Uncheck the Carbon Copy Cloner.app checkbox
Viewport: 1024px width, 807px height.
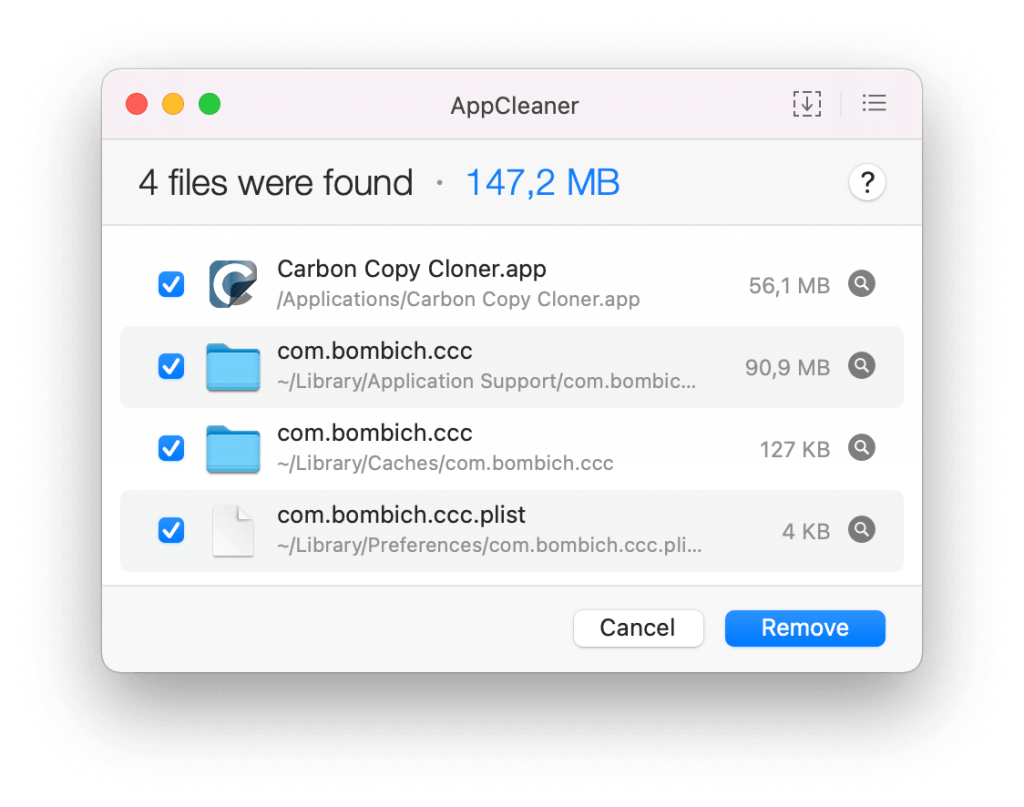171,285
